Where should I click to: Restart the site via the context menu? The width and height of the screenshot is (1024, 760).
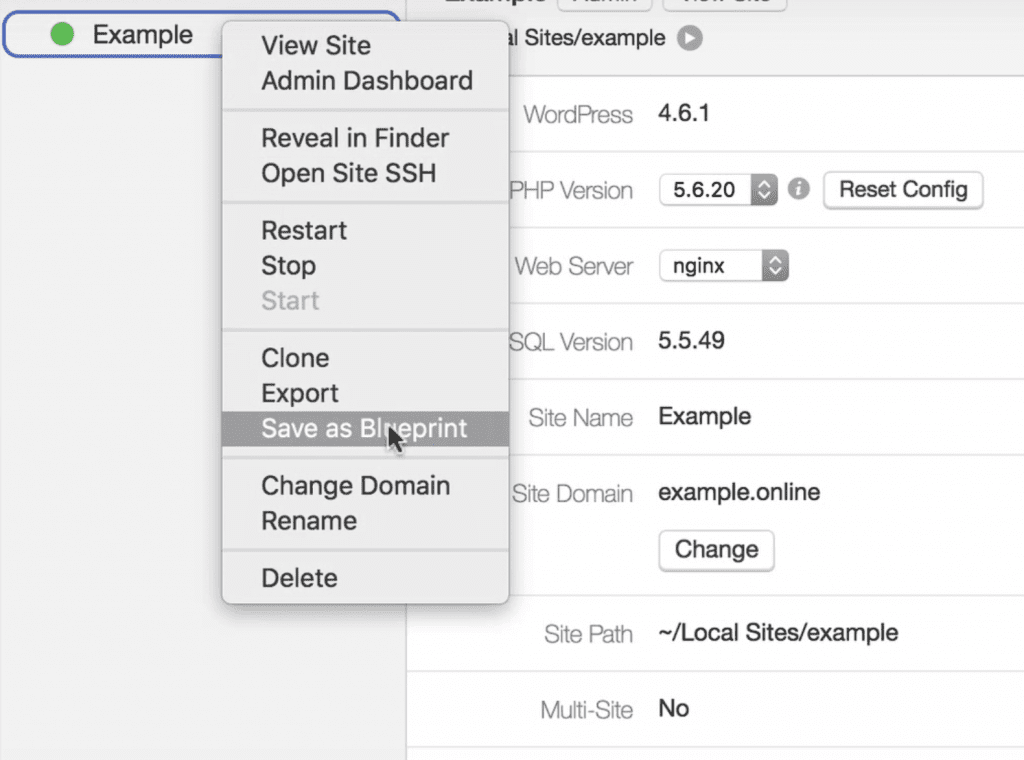pos(304,230)
